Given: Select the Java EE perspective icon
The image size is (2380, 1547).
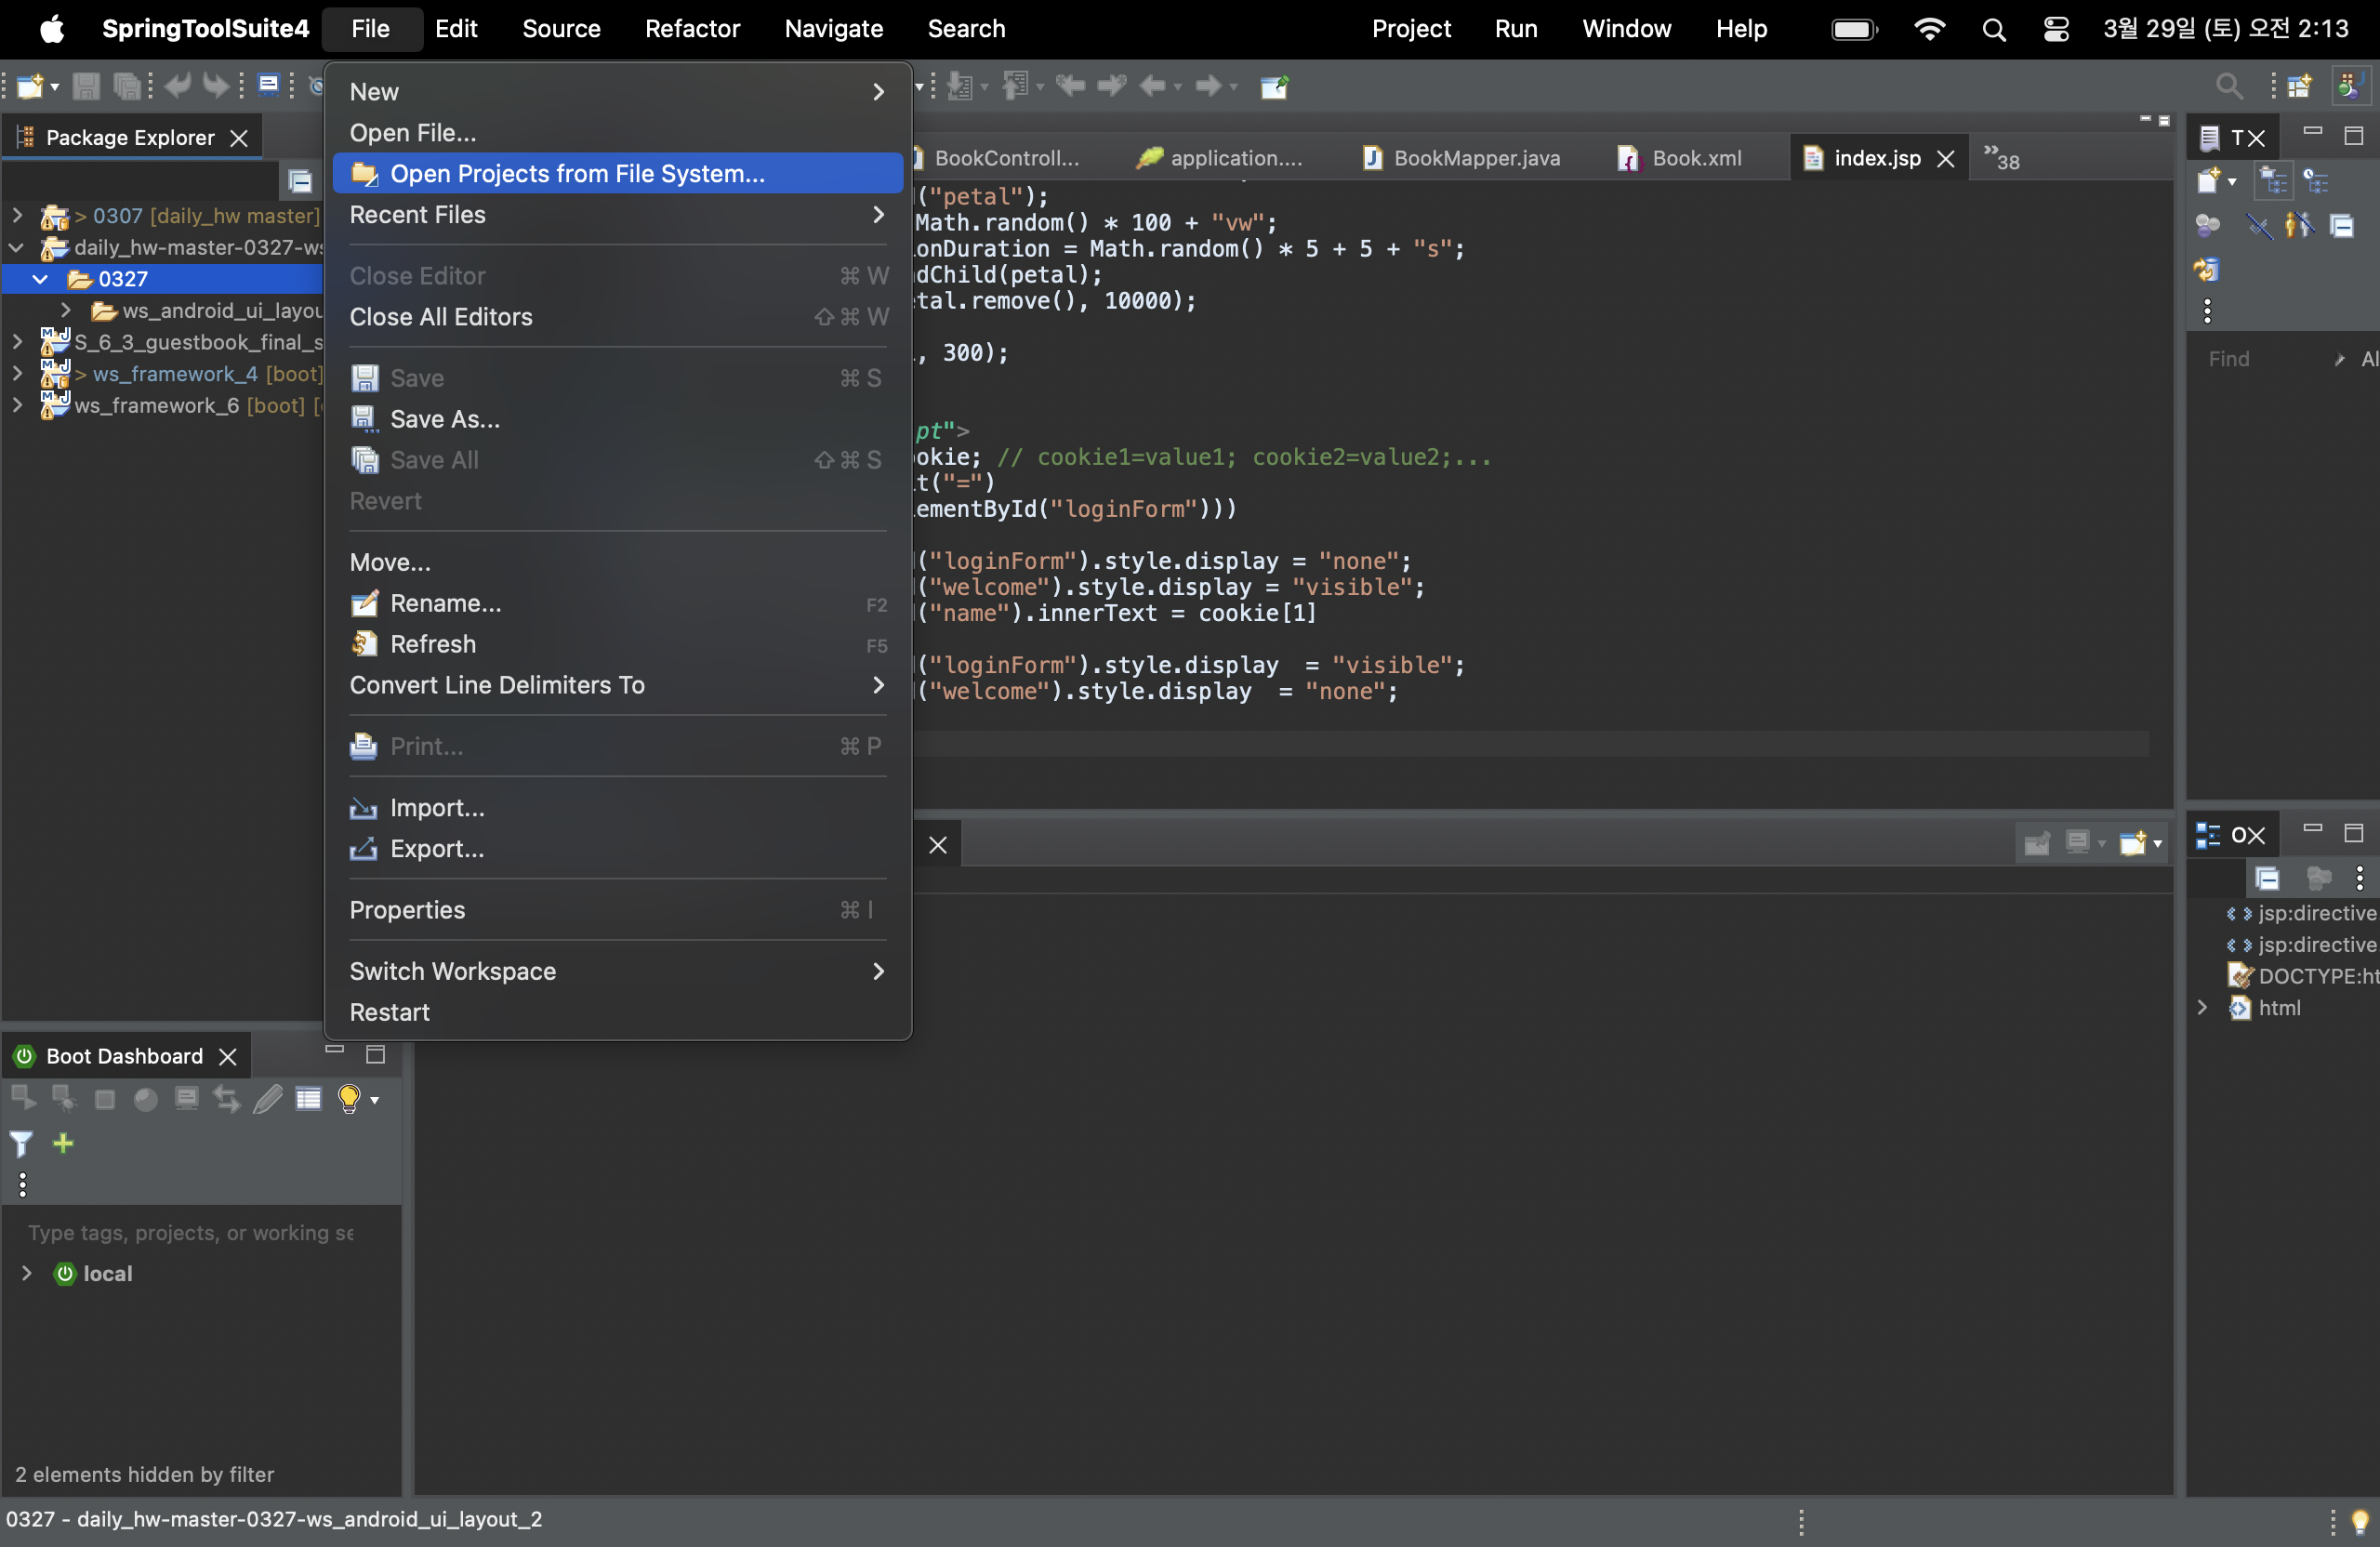Looking at the screenshot, I should pos(2350,87).
